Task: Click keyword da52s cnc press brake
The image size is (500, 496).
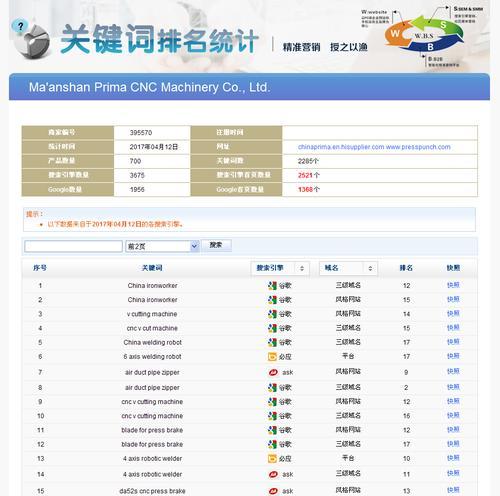Action: click(x=152, y=491)
